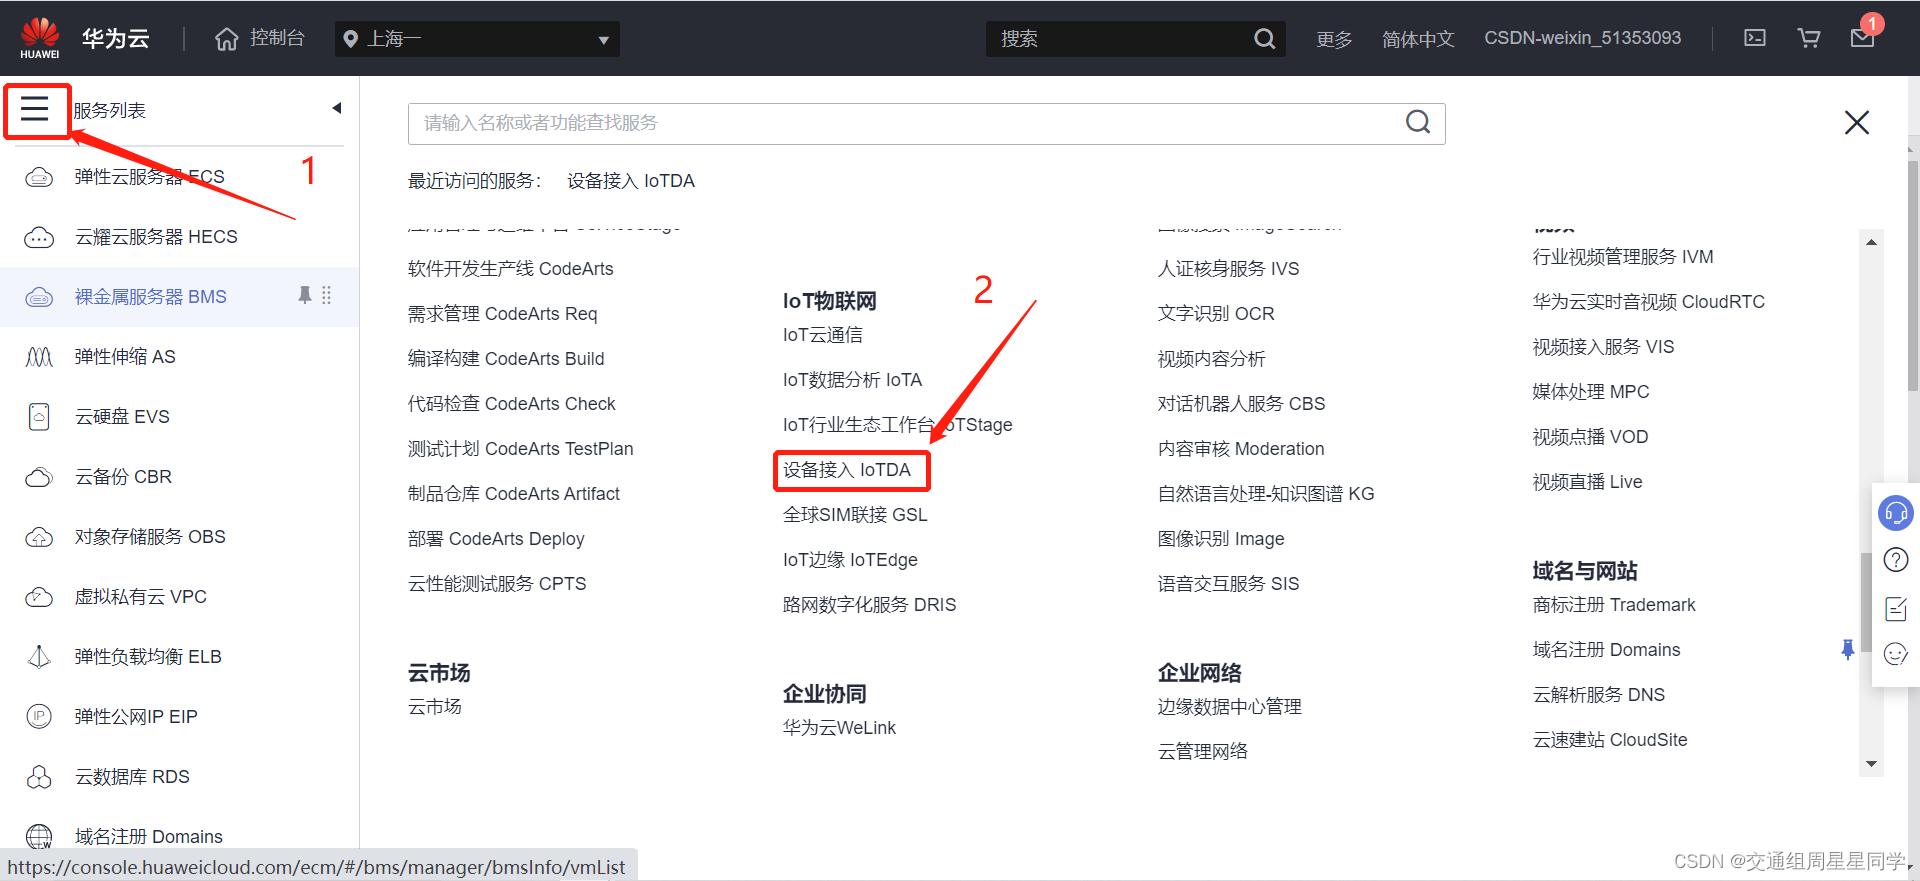
Task: Close the service list panel X
Action: pyautogui.click(x=1857, y=122)
